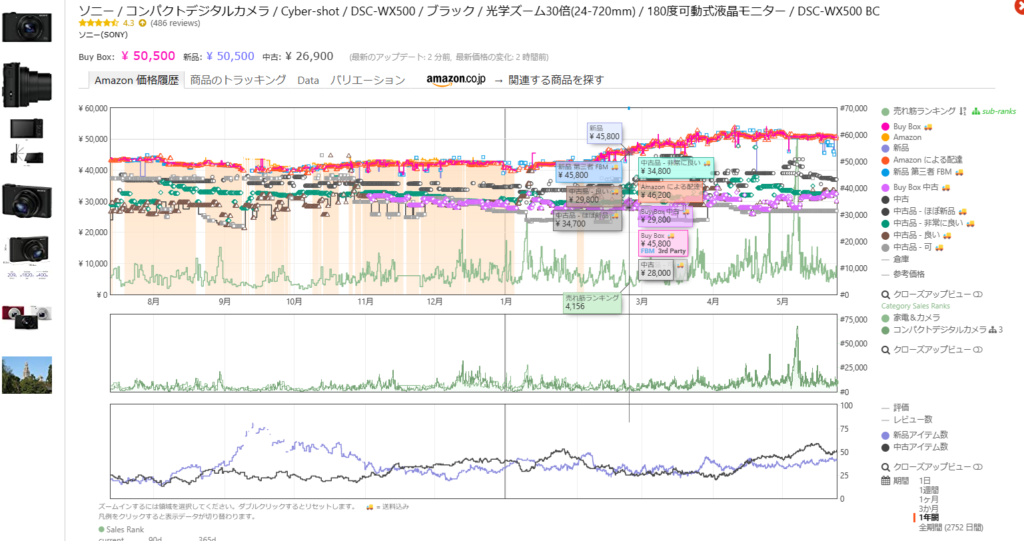Click the amazon.co.jp logo link
The width and height of the screenshot is (1024, 541).
456,80
